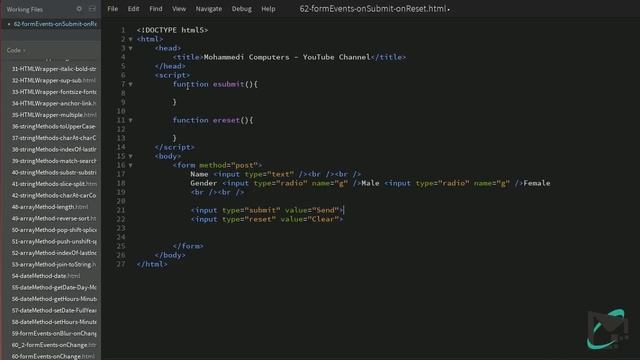Screen dimensions: 640x360
Task: Open the Working Files gear settings
Action: (x=79, y=9)
